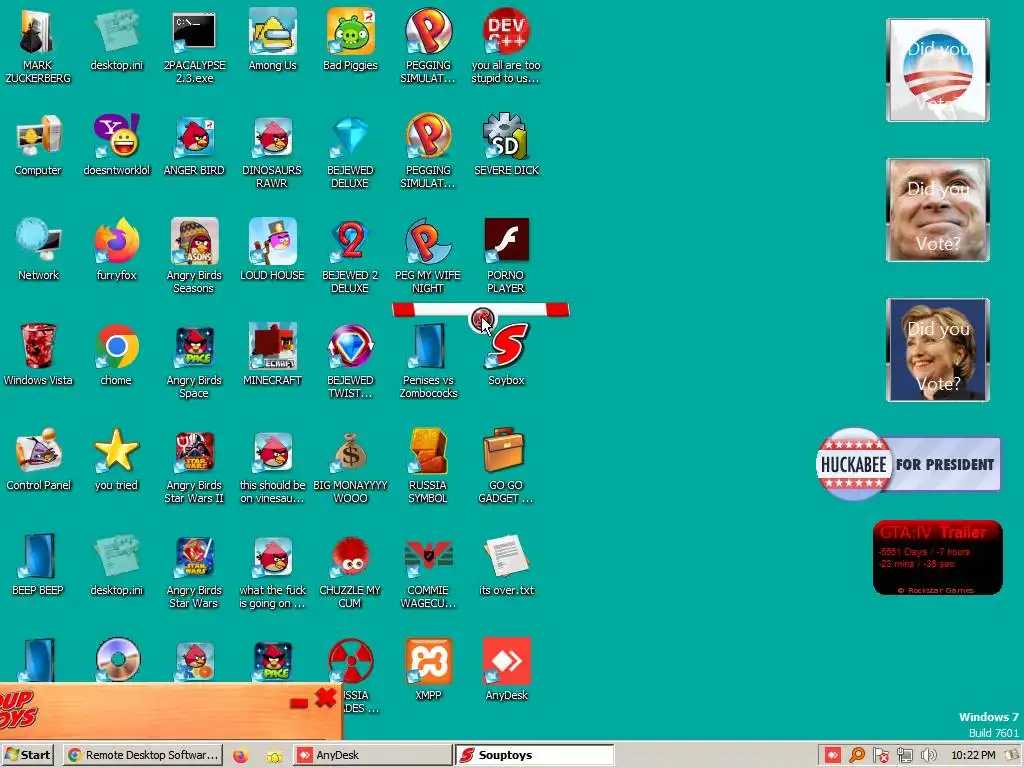Screen dimensions: 1024x768
Task: Open the Start menu
Action: [x=28, y=755]
